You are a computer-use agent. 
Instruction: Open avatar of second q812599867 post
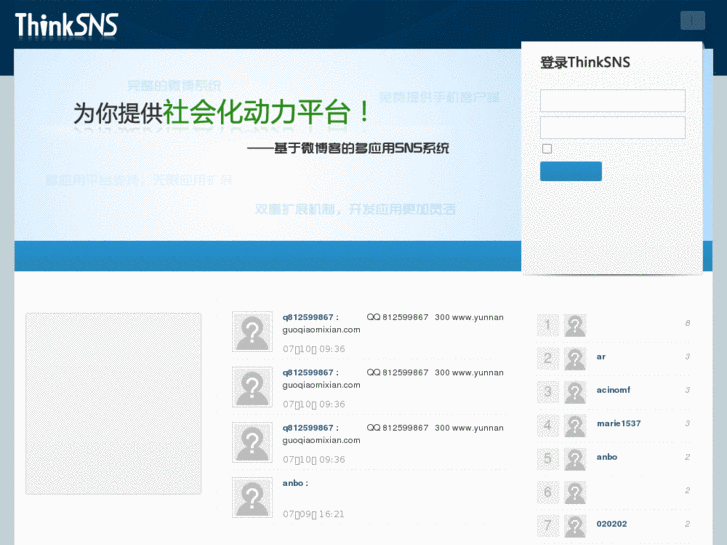coord(252,387)
